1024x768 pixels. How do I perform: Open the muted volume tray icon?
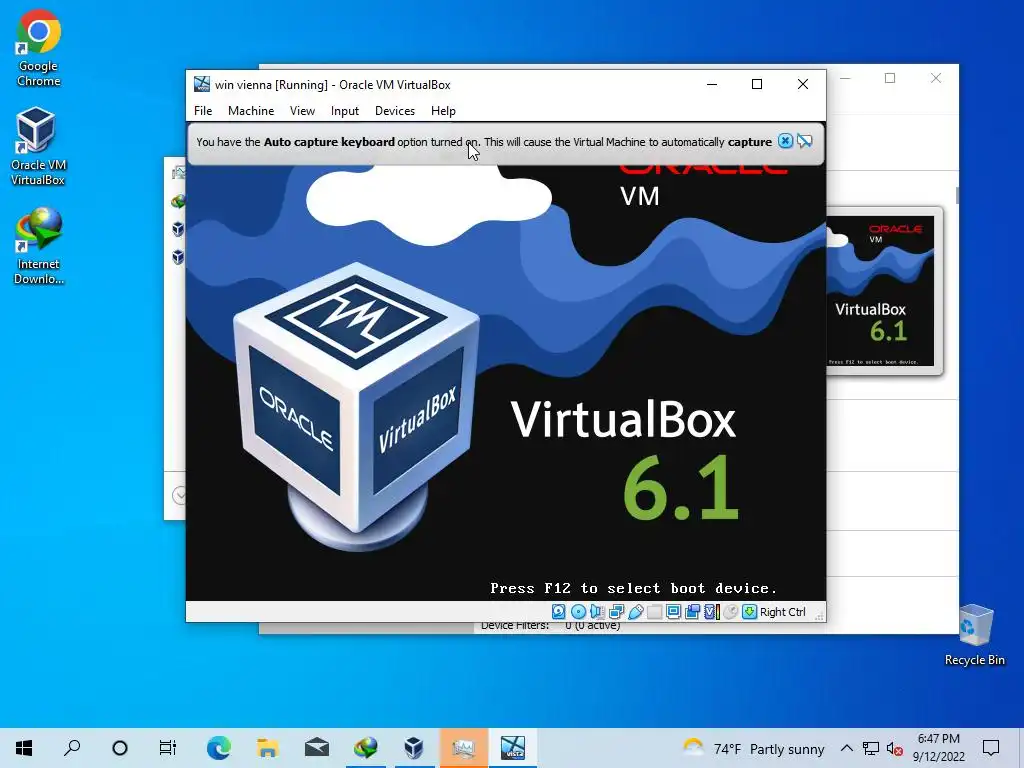coord(895,748)
